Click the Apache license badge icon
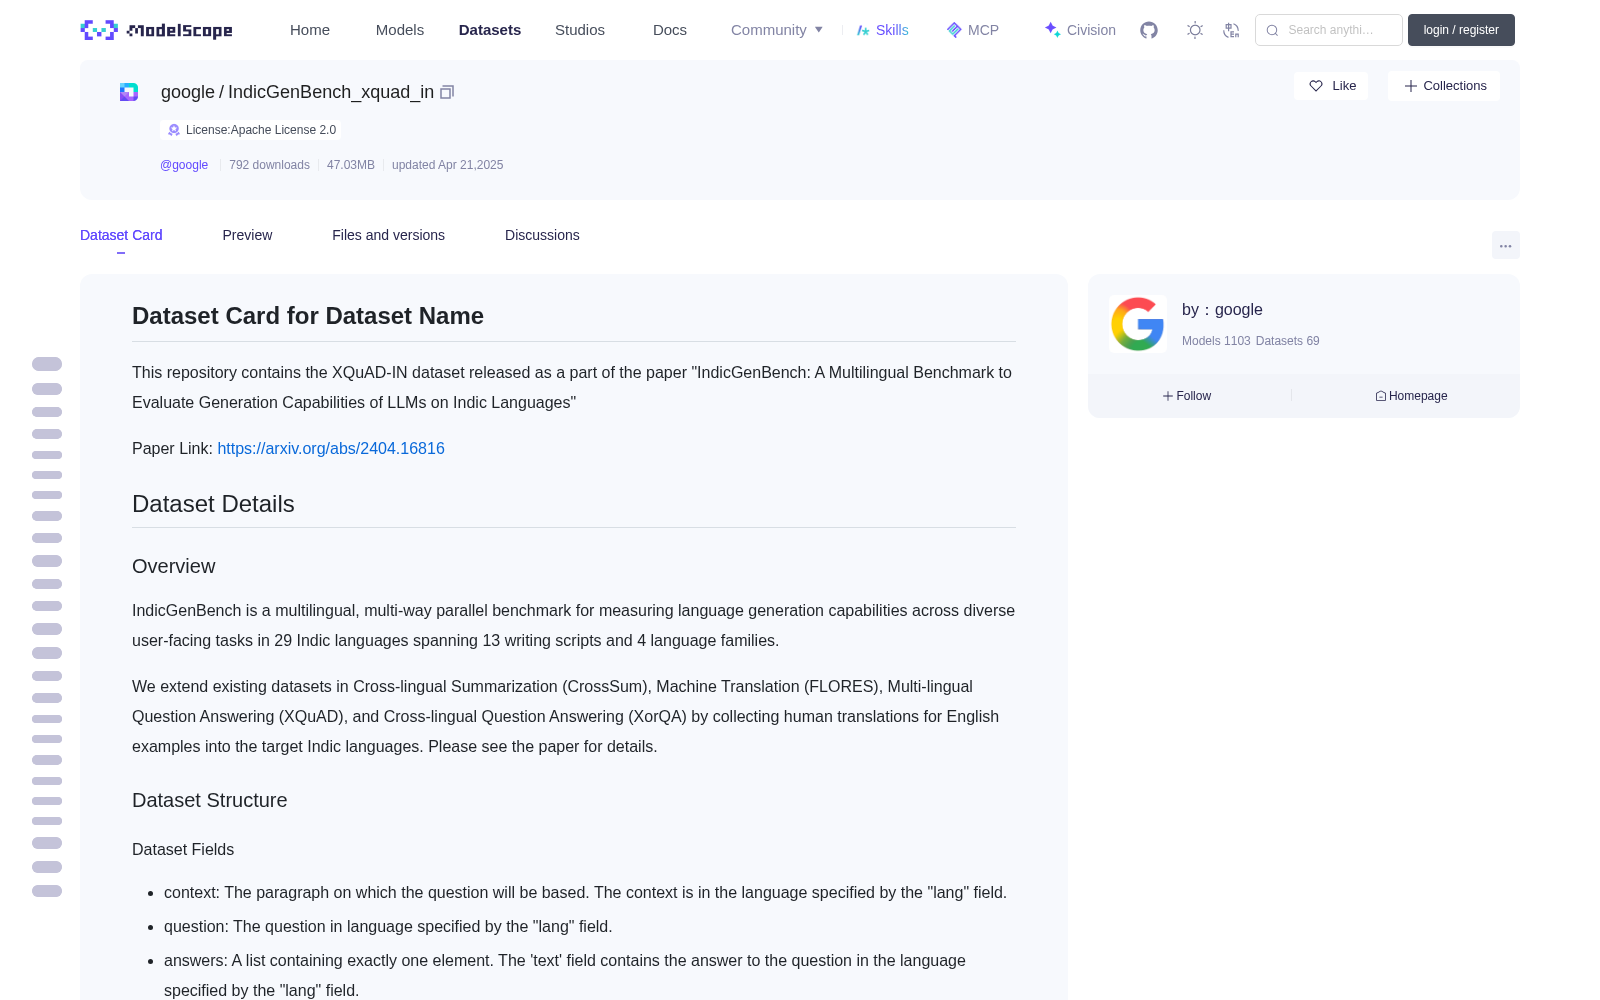 [x=174, y=130]
